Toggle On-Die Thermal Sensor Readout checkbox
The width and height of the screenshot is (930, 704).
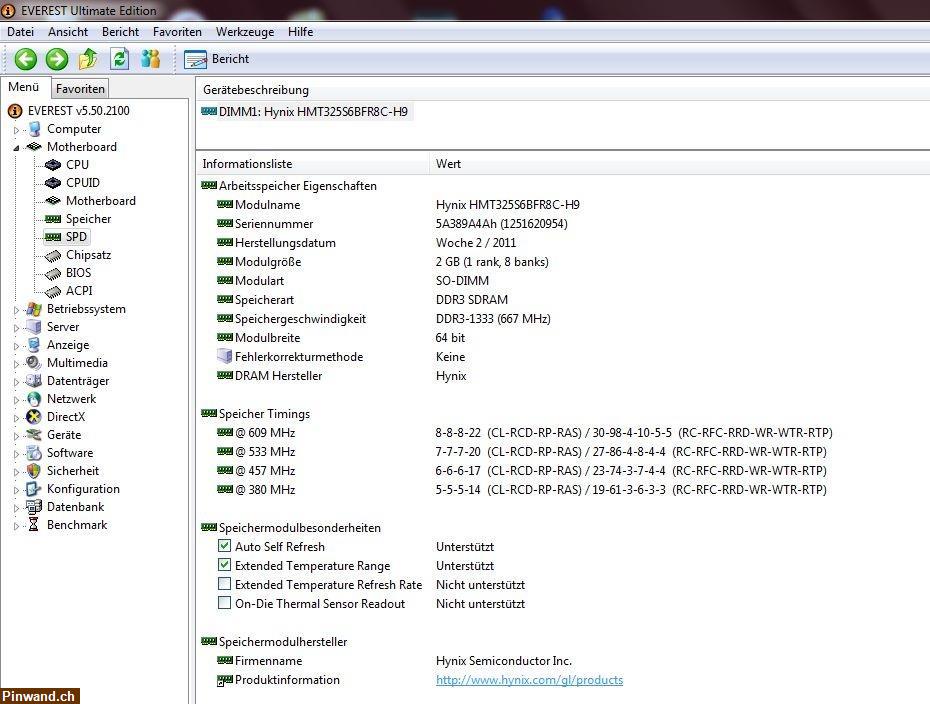(225, 604)
